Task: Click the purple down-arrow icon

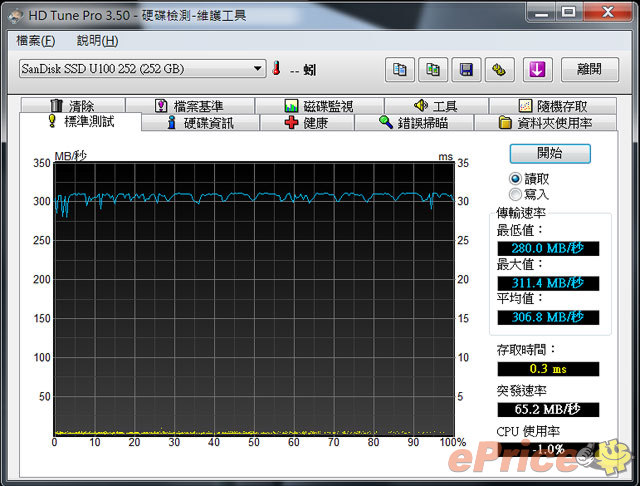Action: 537,69
